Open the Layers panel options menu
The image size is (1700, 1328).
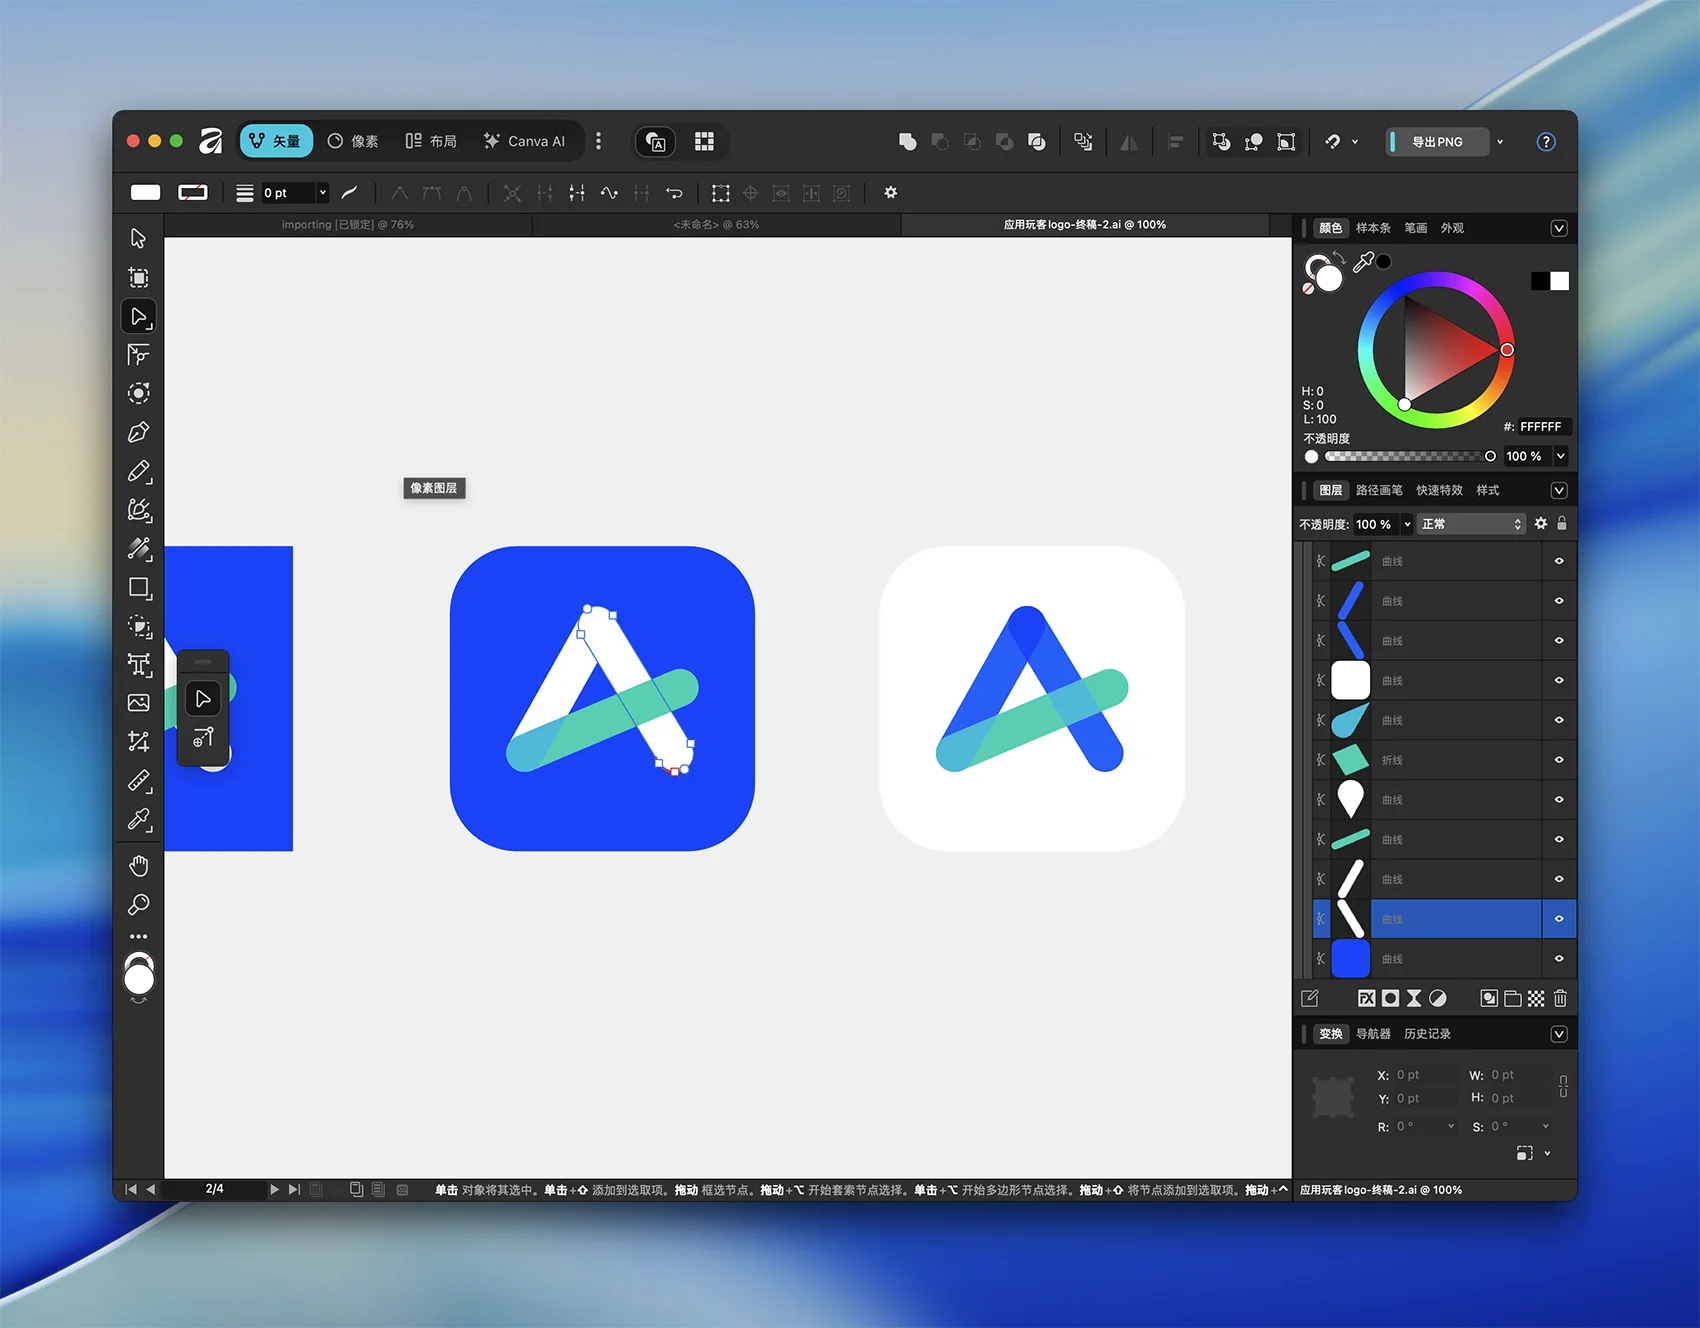(x=1559, y=491)
